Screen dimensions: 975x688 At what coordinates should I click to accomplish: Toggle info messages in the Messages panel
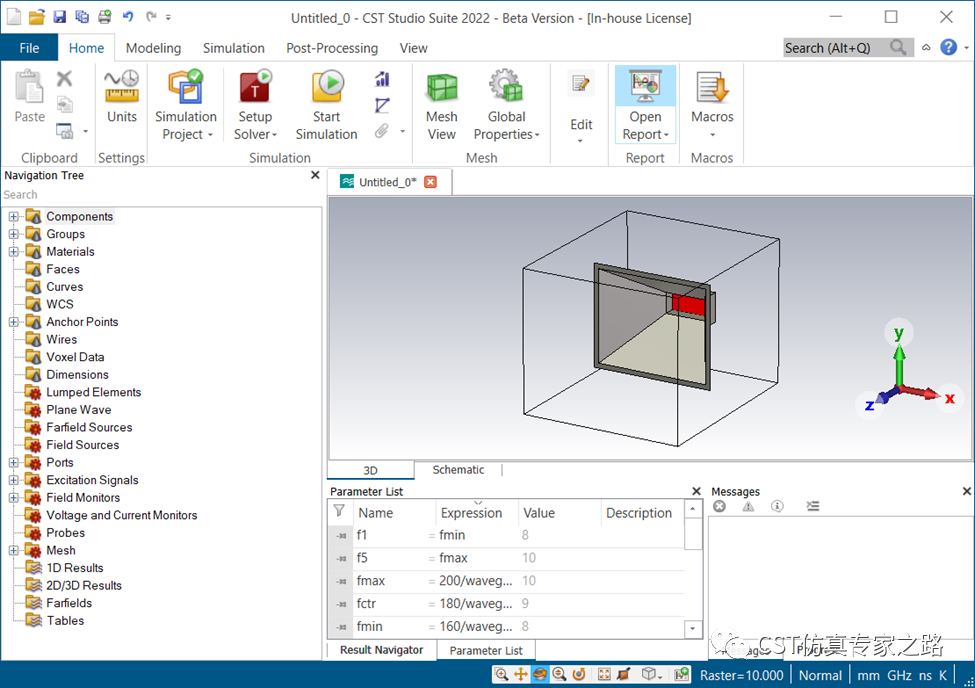point(777,506)
